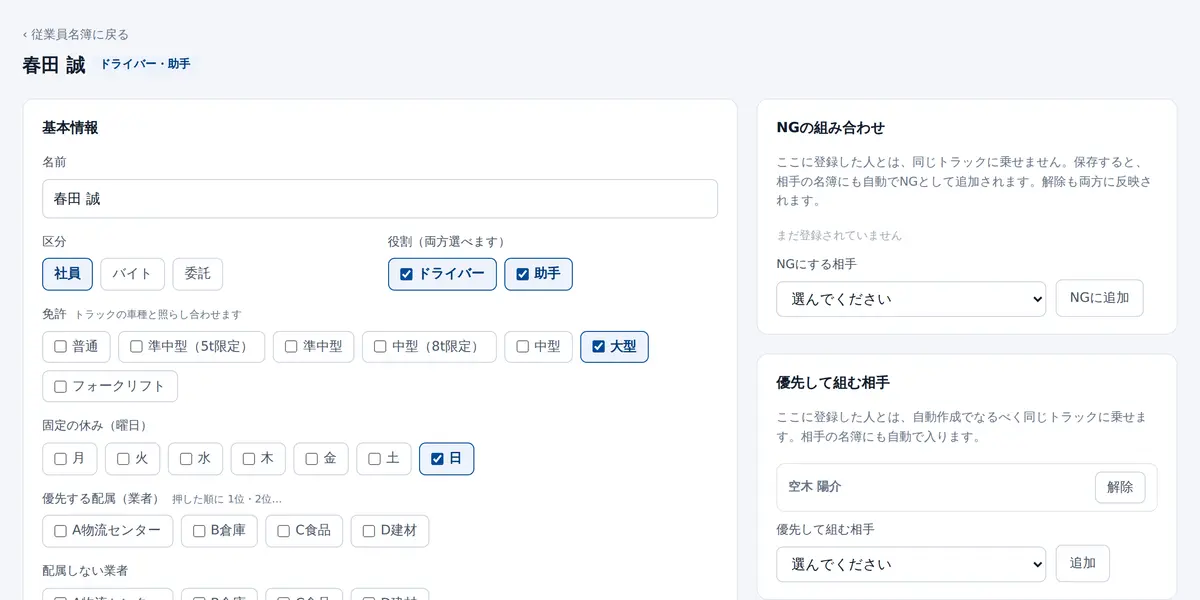The image size is (1200, 600).
Task: Go back via 従業員名簿に戻る link
Action: [x=76, y=34]
